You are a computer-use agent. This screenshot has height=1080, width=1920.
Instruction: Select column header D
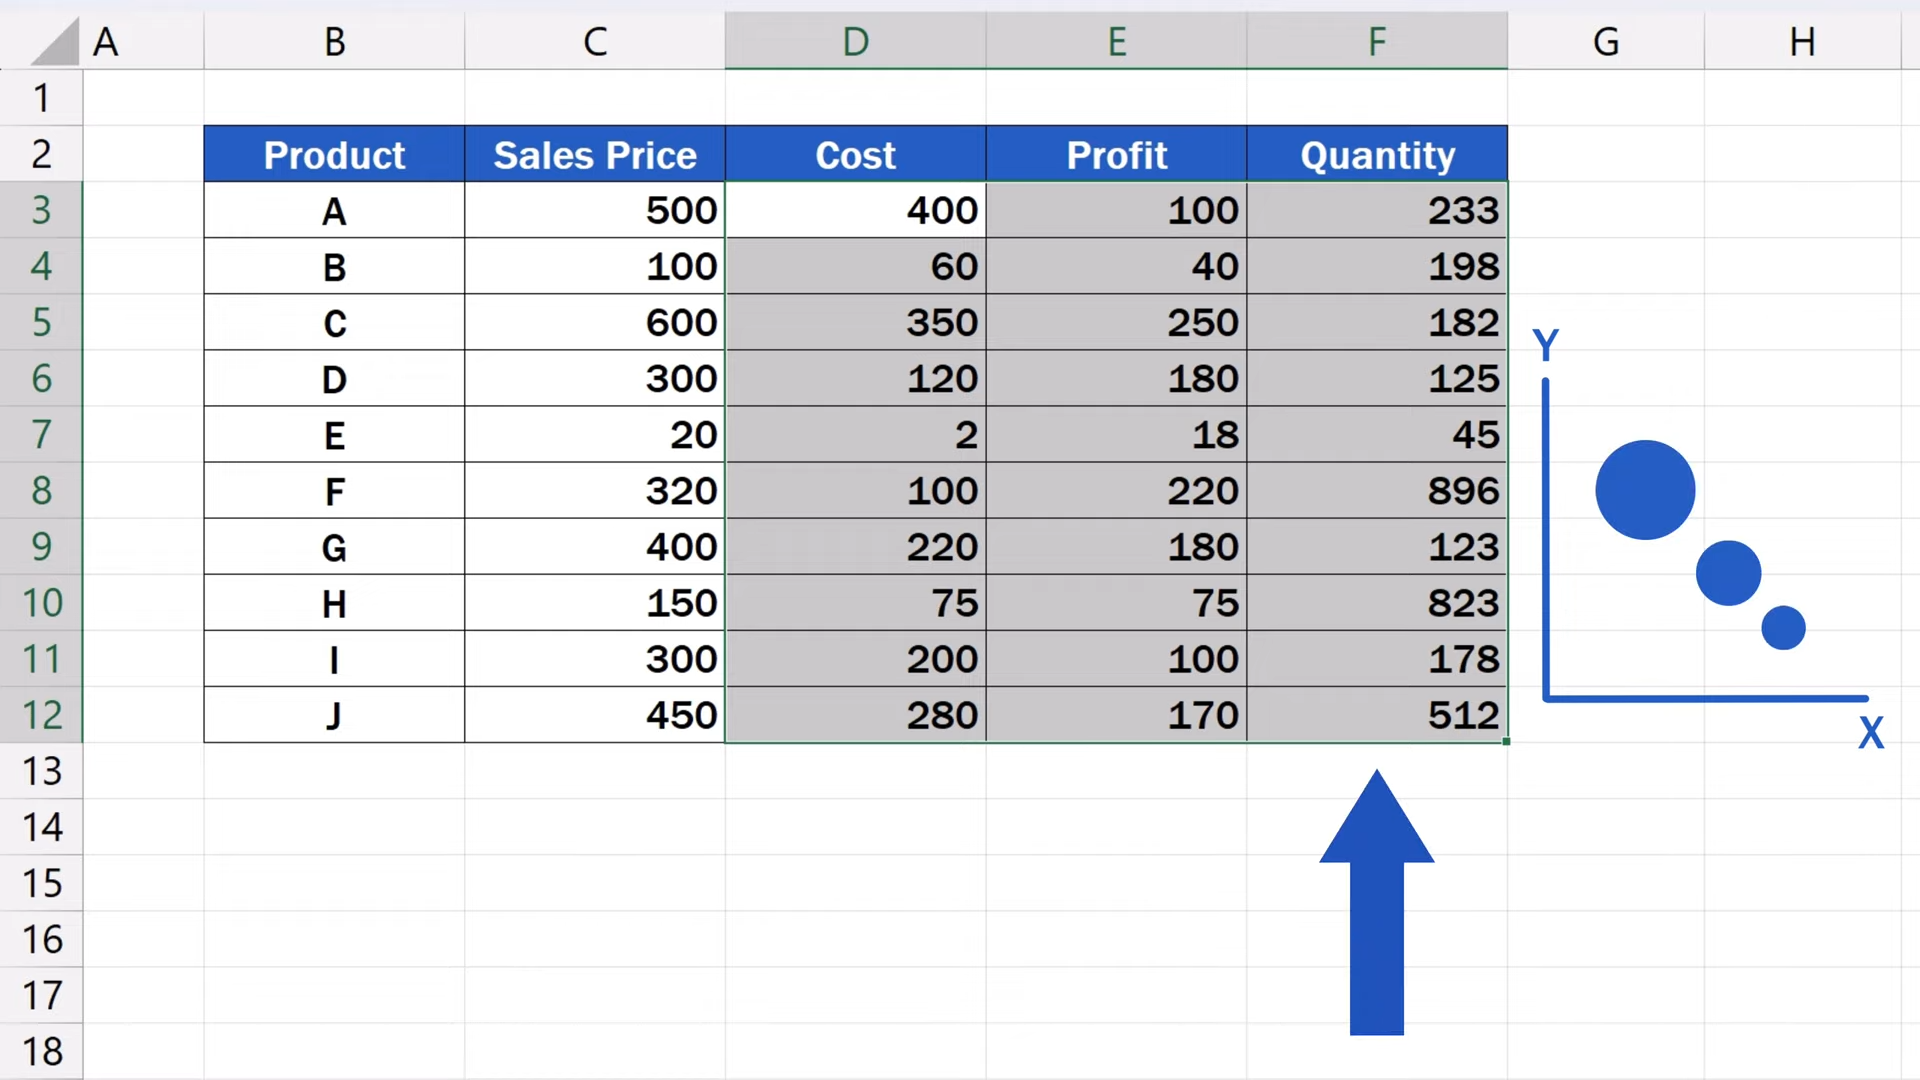tap(855, 42)
